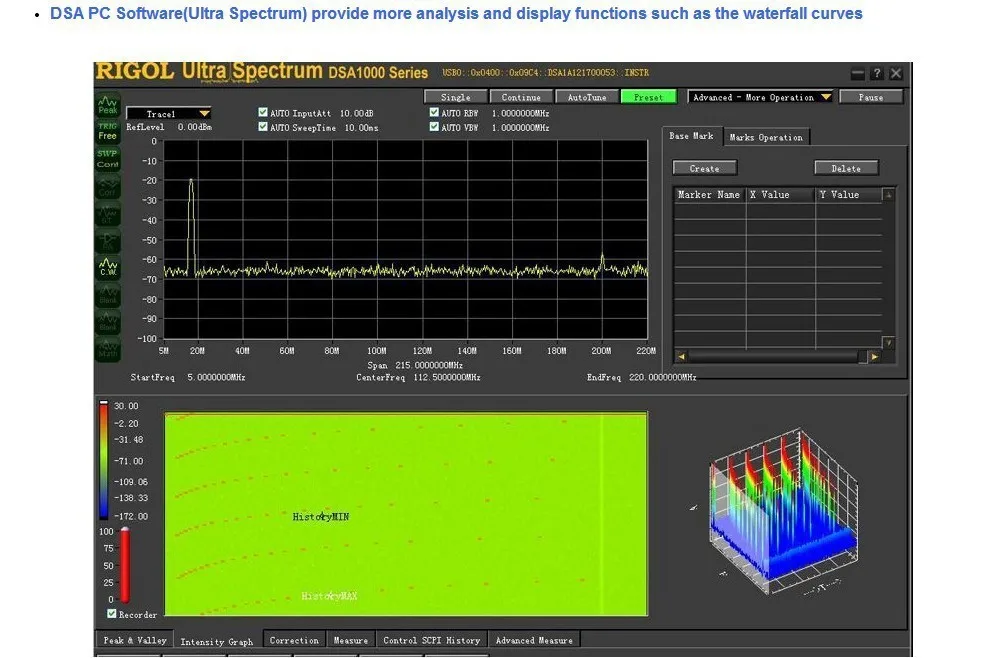The image size is (1000, 658).
Task: Click the Create marker button
Action: pyautogui.click(x=705, y=168)
